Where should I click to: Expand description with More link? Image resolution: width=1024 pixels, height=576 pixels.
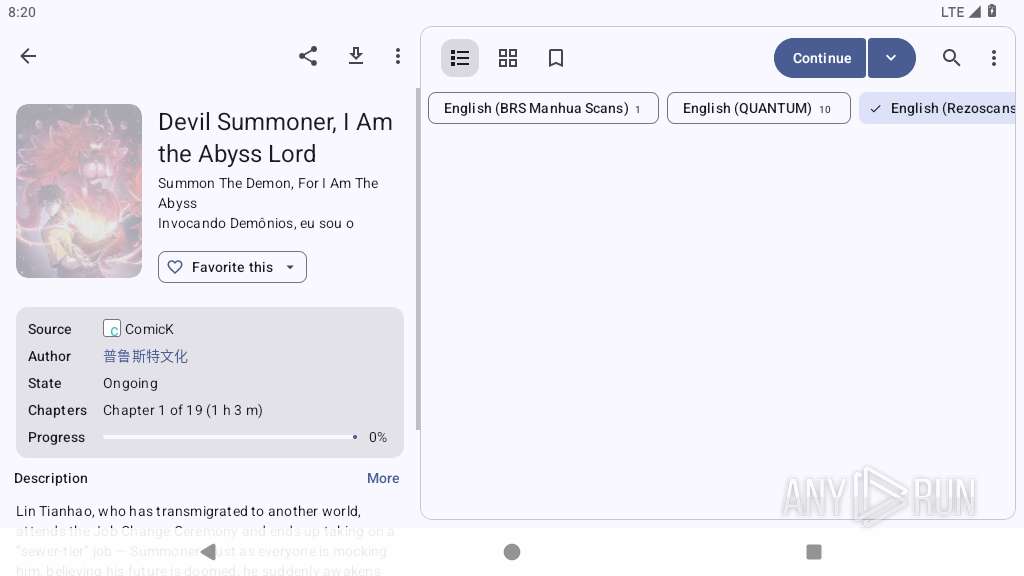click(x=383, y=478)
